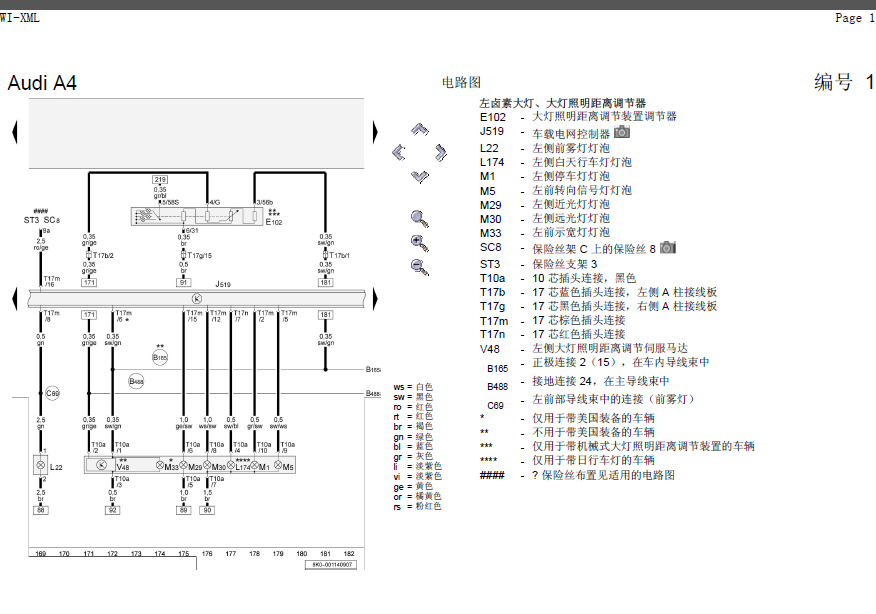Click the T17g/15 connector label

click(x=199, y=255)
